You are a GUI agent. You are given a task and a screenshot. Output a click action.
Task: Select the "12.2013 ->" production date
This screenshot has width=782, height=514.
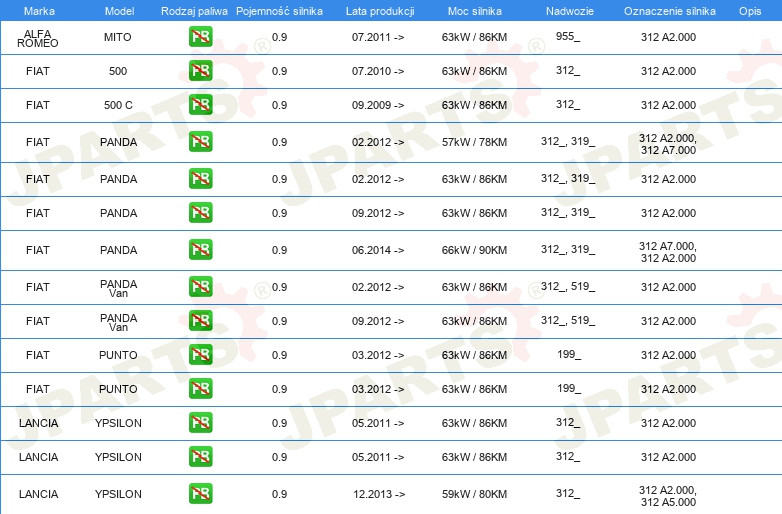(379, 494)
